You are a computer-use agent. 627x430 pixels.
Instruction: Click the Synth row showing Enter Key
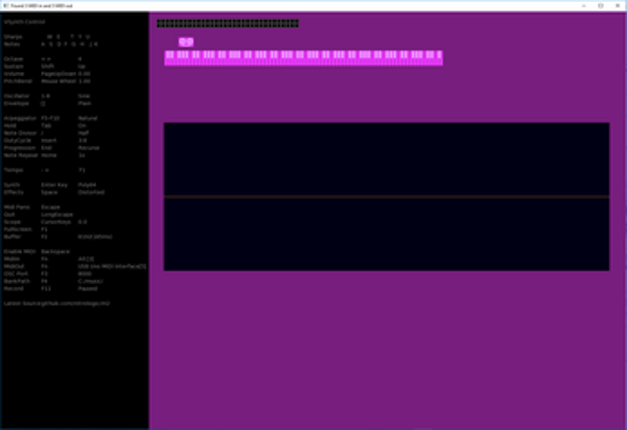point(48,184)
